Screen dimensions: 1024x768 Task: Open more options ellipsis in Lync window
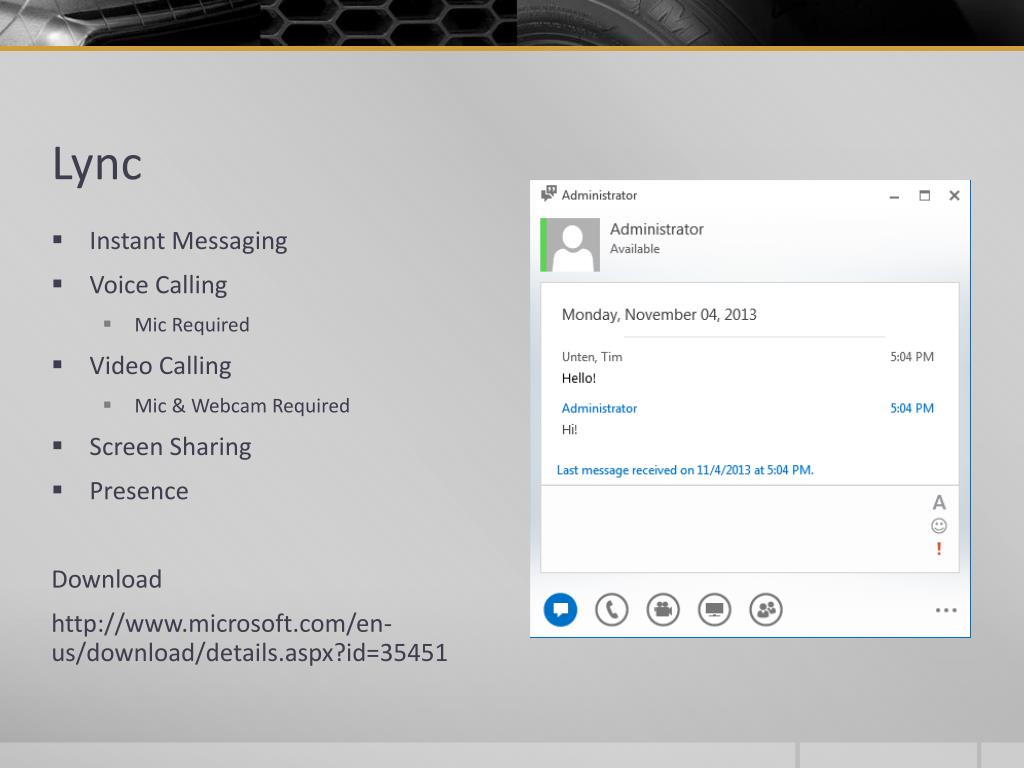(946, 610)
